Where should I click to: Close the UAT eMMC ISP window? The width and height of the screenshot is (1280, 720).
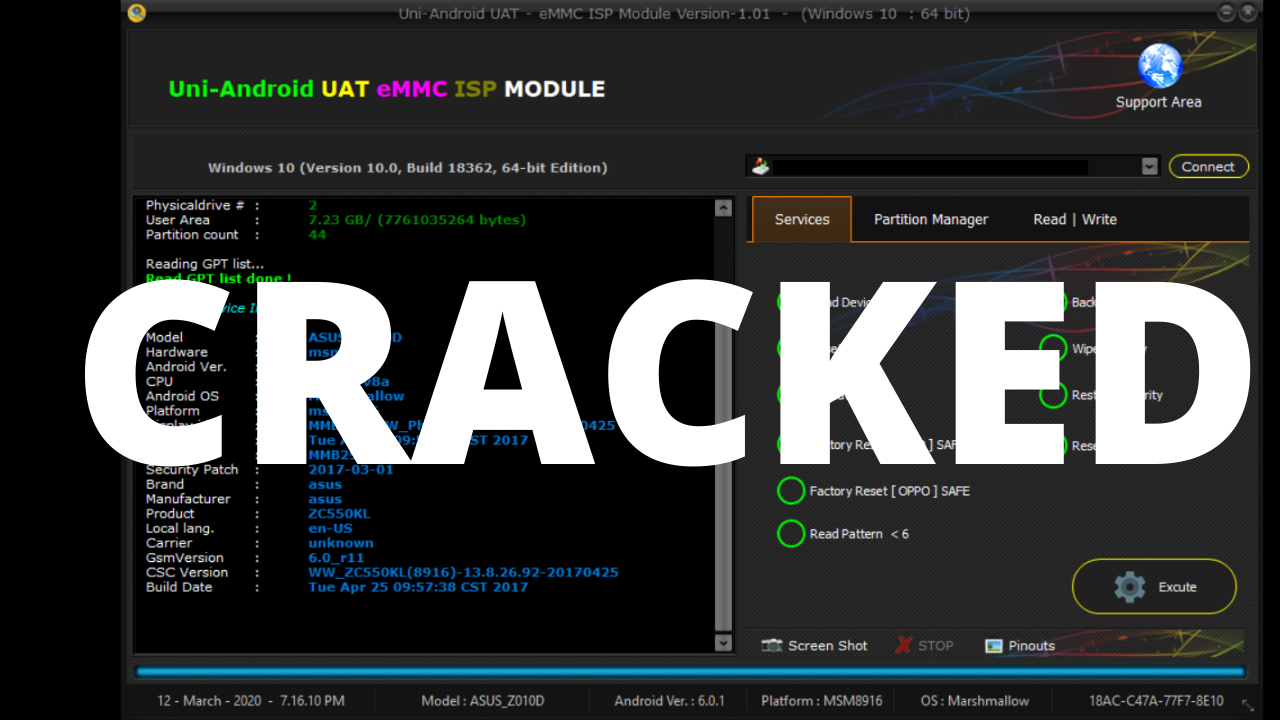tap(1248, 13)
